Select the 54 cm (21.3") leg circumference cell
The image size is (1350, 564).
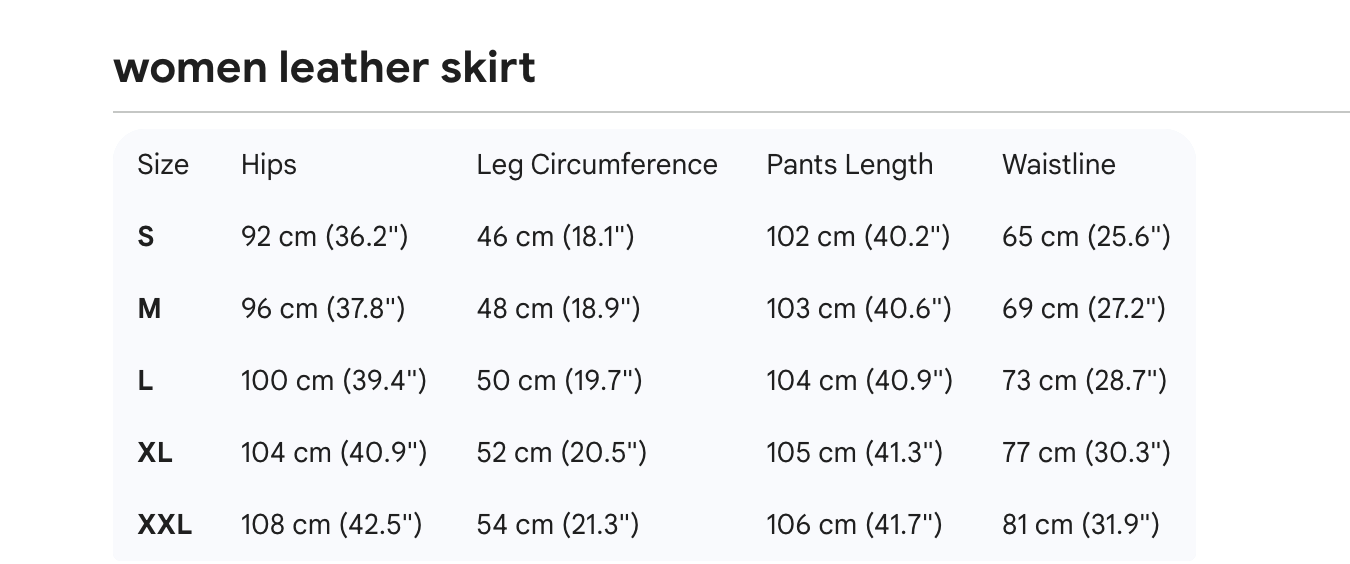(x=557, y=524)
